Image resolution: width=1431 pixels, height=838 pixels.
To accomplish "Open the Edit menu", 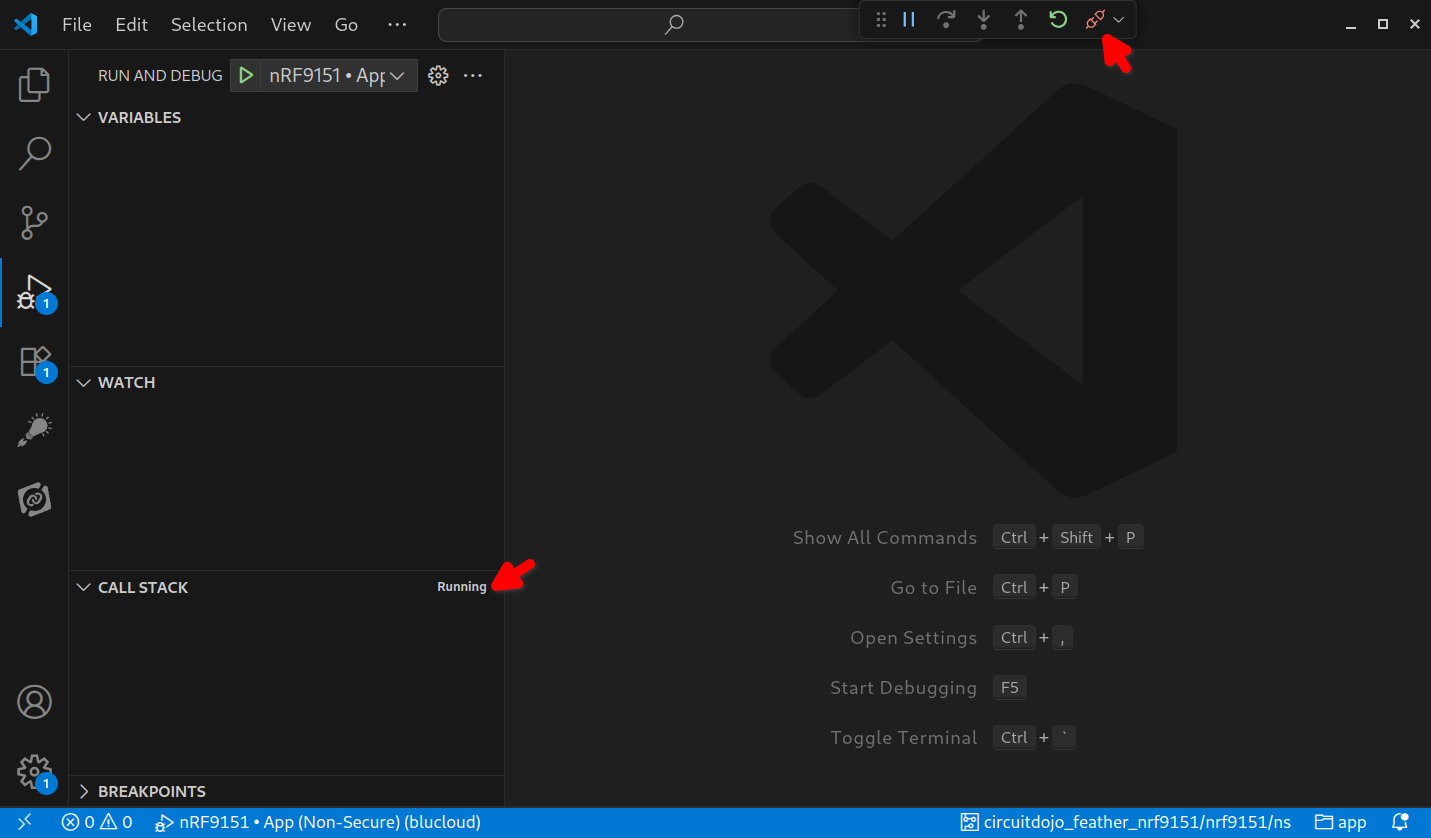I will coord(131,24).
